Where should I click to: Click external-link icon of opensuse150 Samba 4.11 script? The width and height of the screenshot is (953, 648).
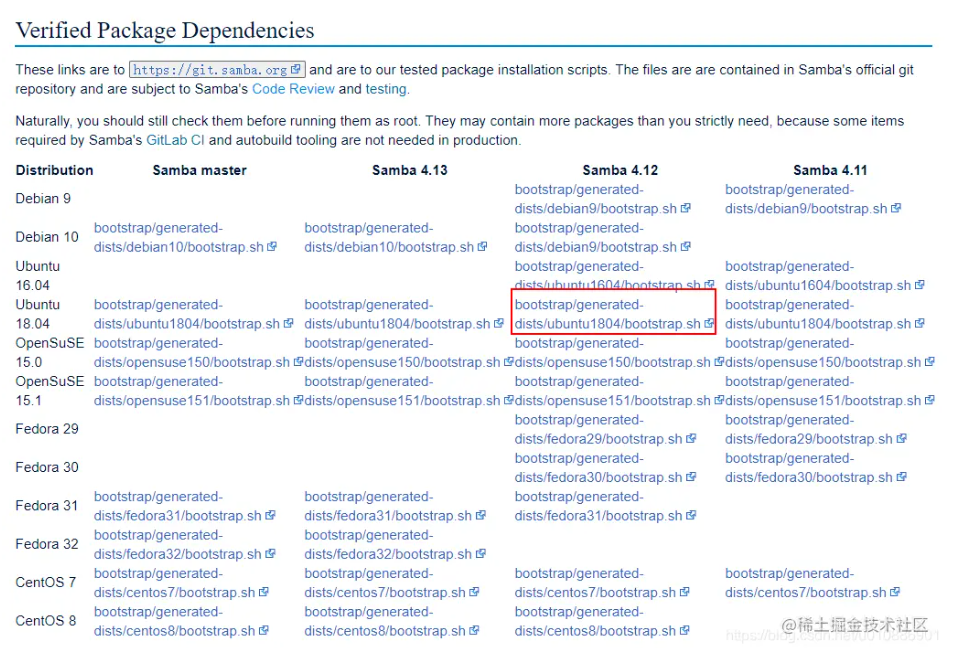929,361
